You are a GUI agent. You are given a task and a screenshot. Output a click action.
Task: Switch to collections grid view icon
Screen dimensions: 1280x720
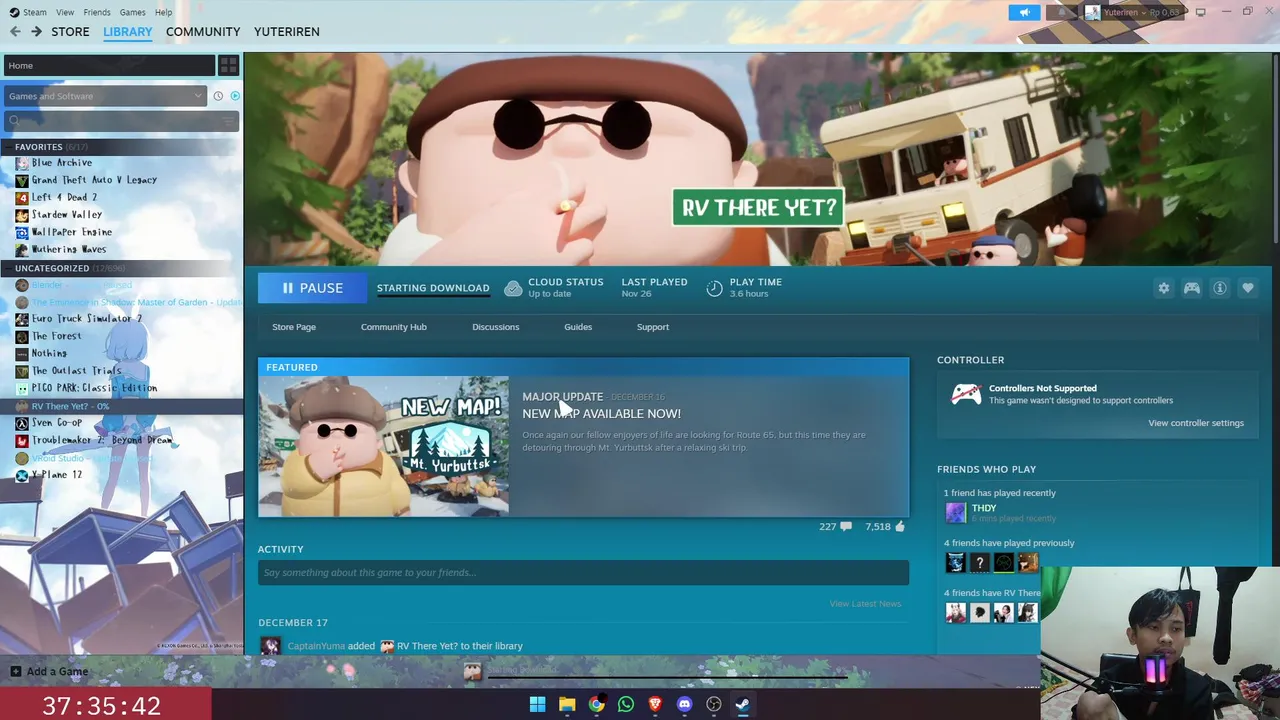228,66
